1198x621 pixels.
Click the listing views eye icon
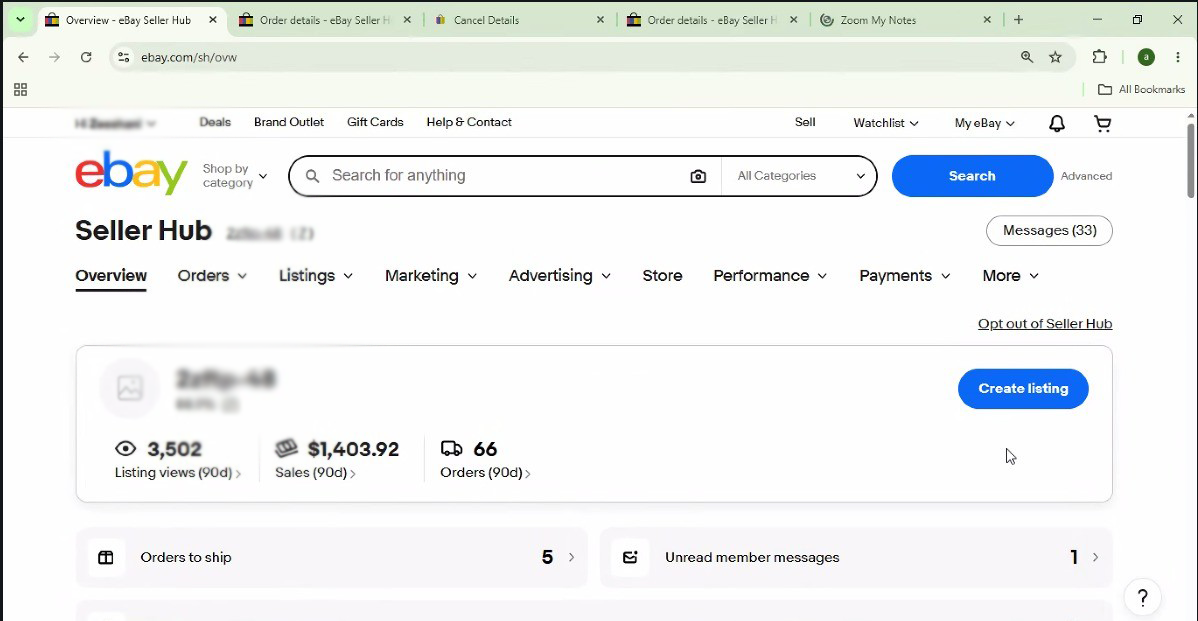[125, 448]
